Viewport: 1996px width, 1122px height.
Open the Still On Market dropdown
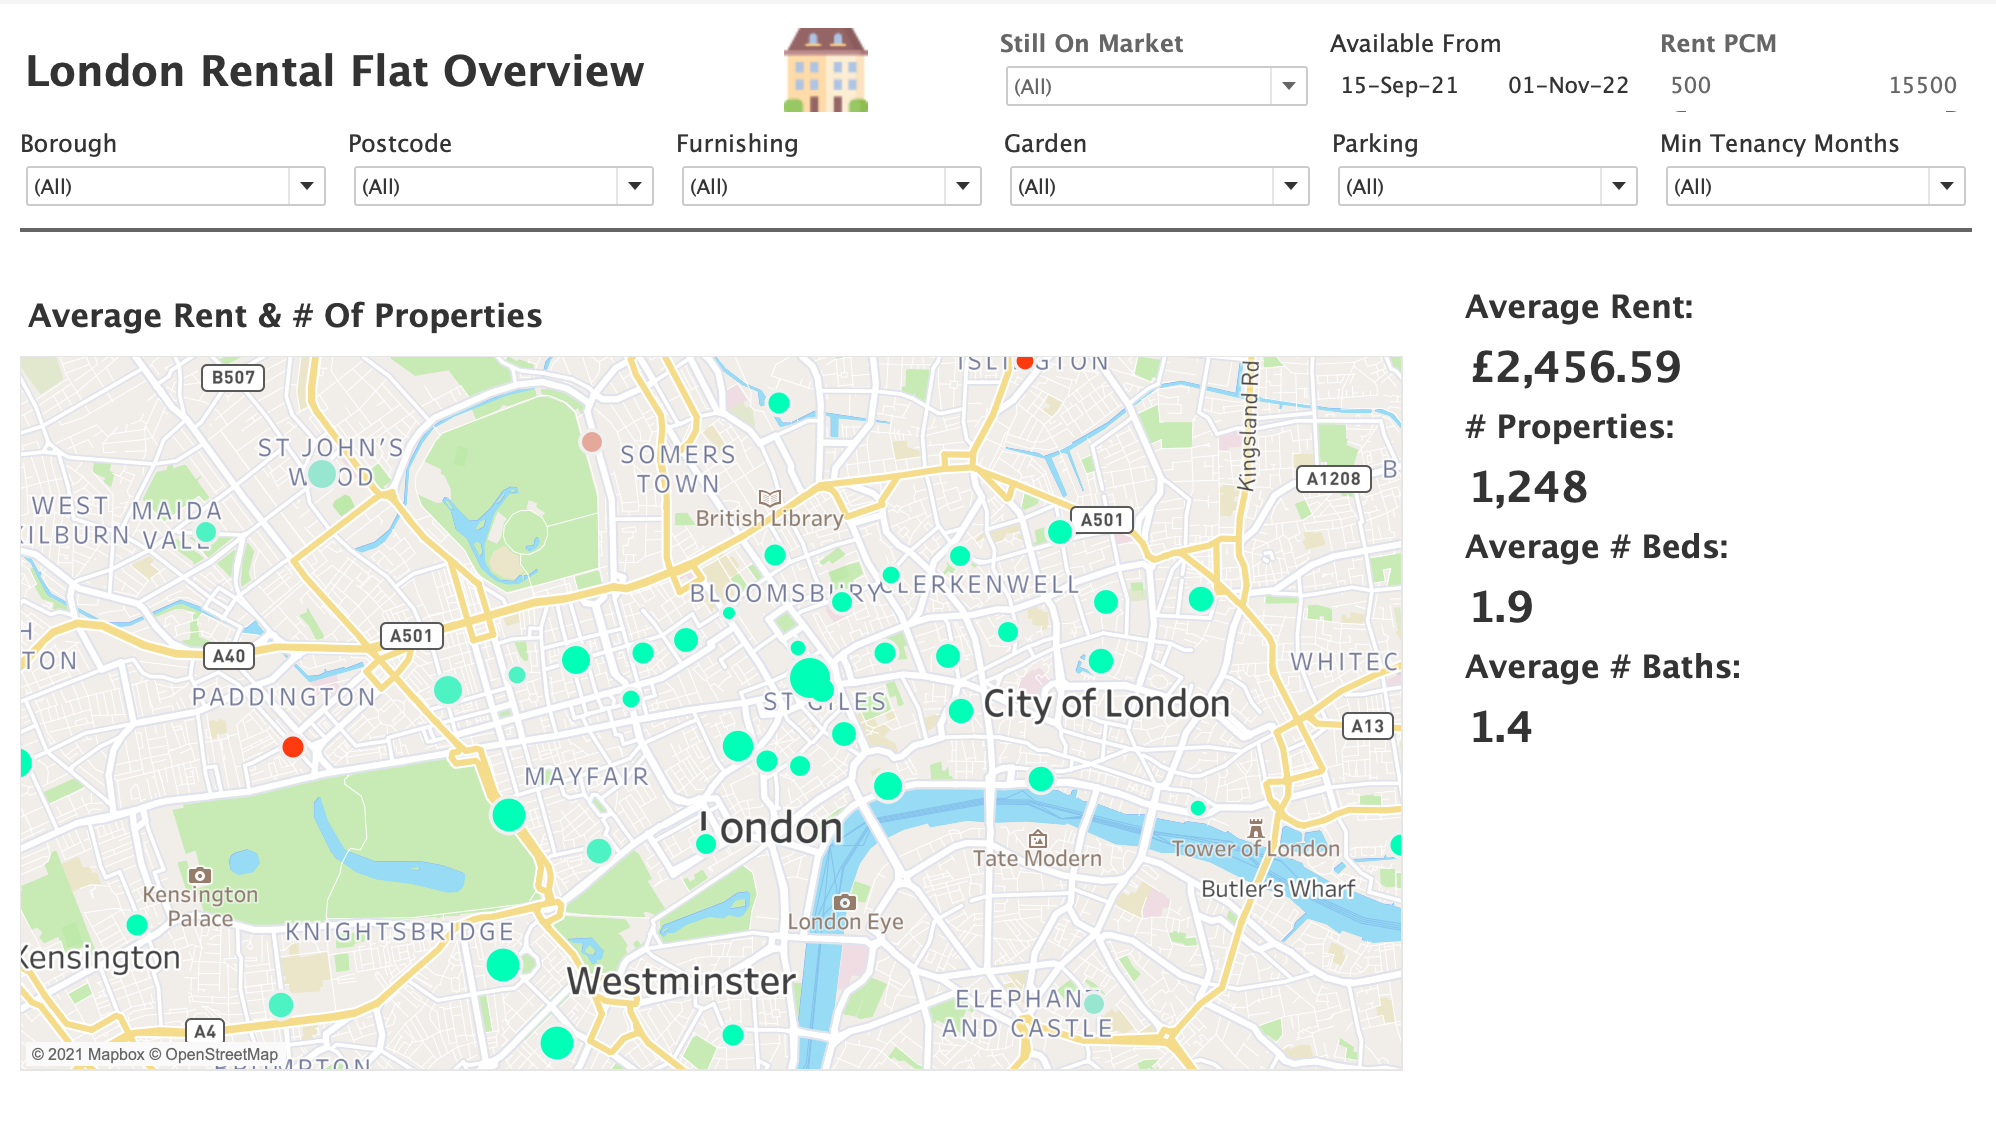pos(1288,86)
